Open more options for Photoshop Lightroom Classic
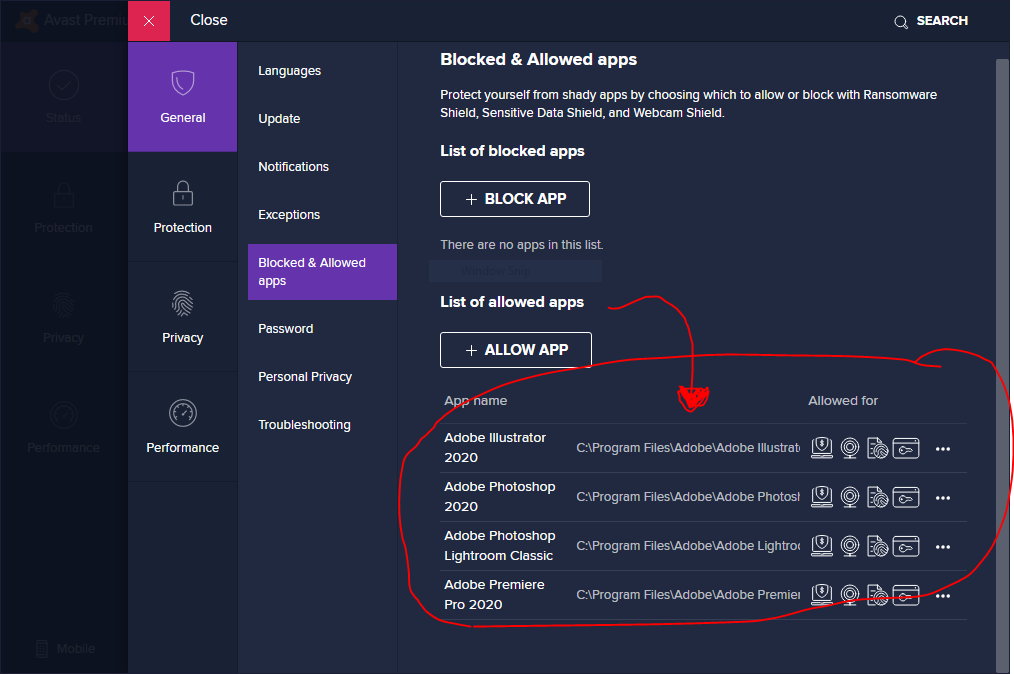This screenshot has width=1014, height=674. (x=943, y=547)
